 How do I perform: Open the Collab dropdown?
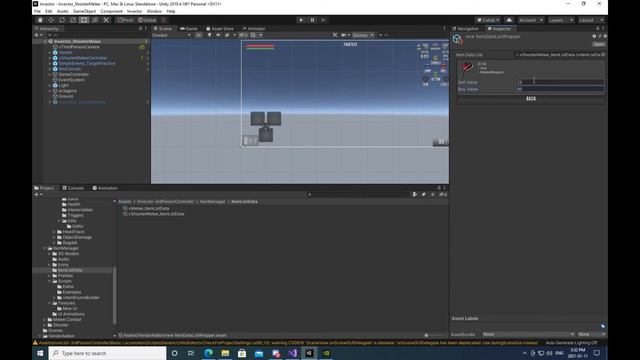point(488,20)
